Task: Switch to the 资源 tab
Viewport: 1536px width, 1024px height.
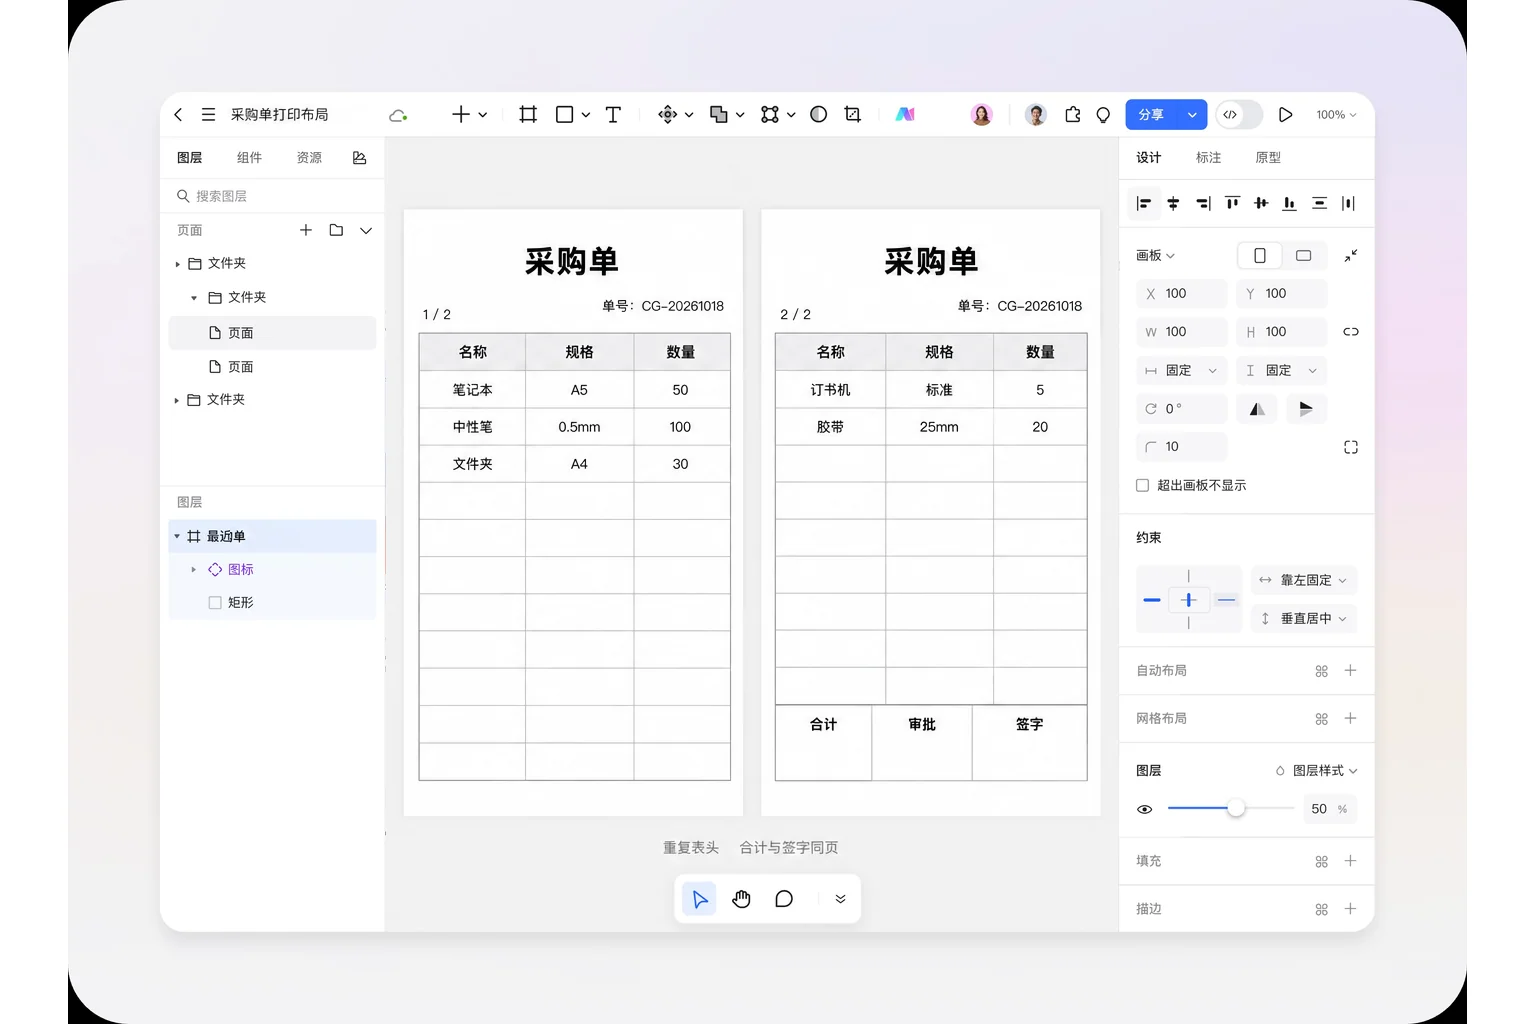Action: [309, 158]
